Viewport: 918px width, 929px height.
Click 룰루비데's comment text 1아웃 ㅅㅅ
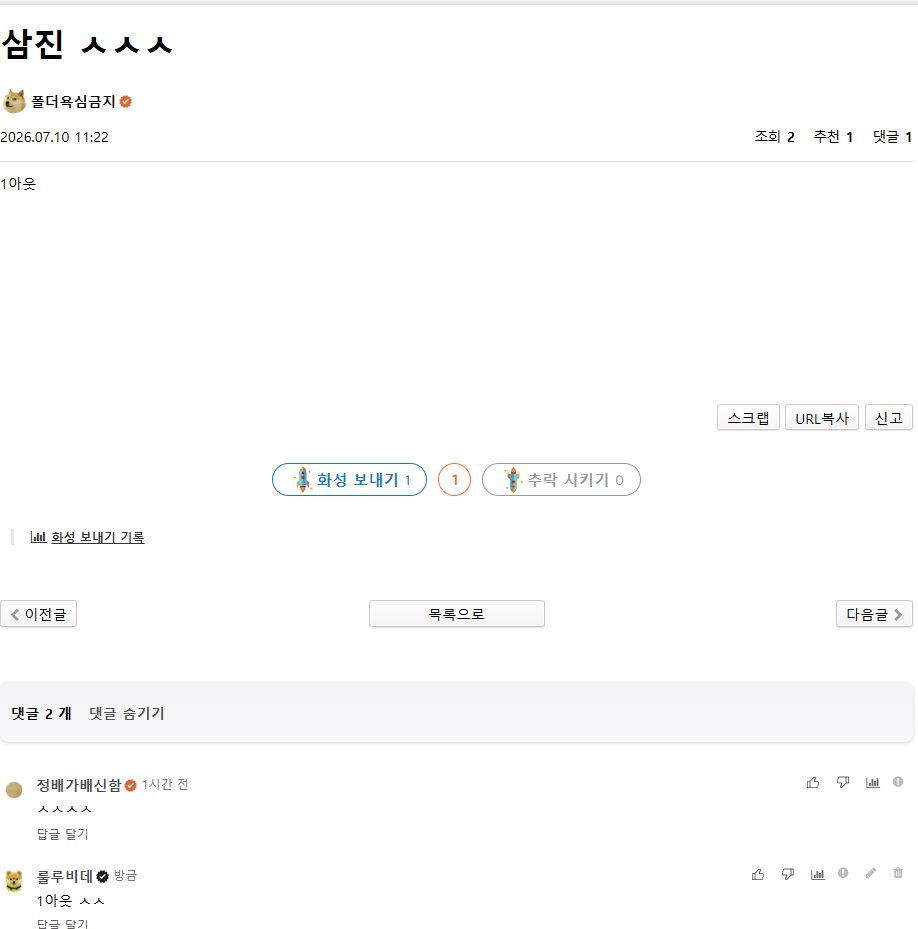(71, 901)
